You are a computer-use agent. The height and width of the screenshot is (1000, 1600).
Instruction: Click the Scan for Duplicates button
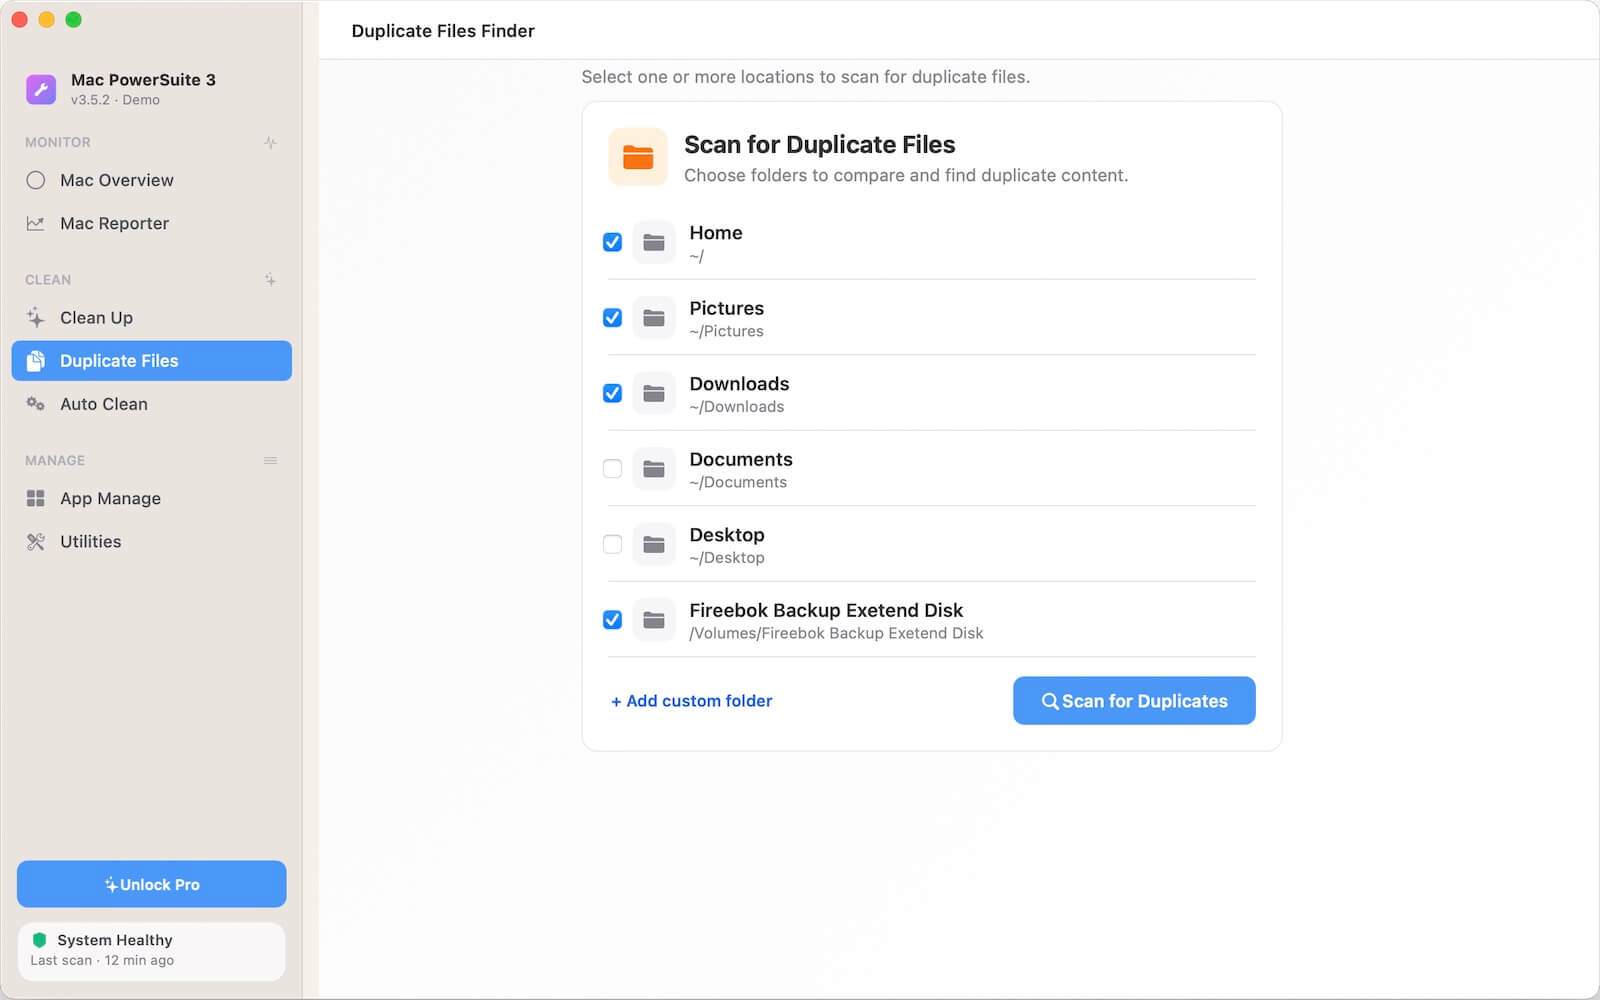[x=1134, y=701]
